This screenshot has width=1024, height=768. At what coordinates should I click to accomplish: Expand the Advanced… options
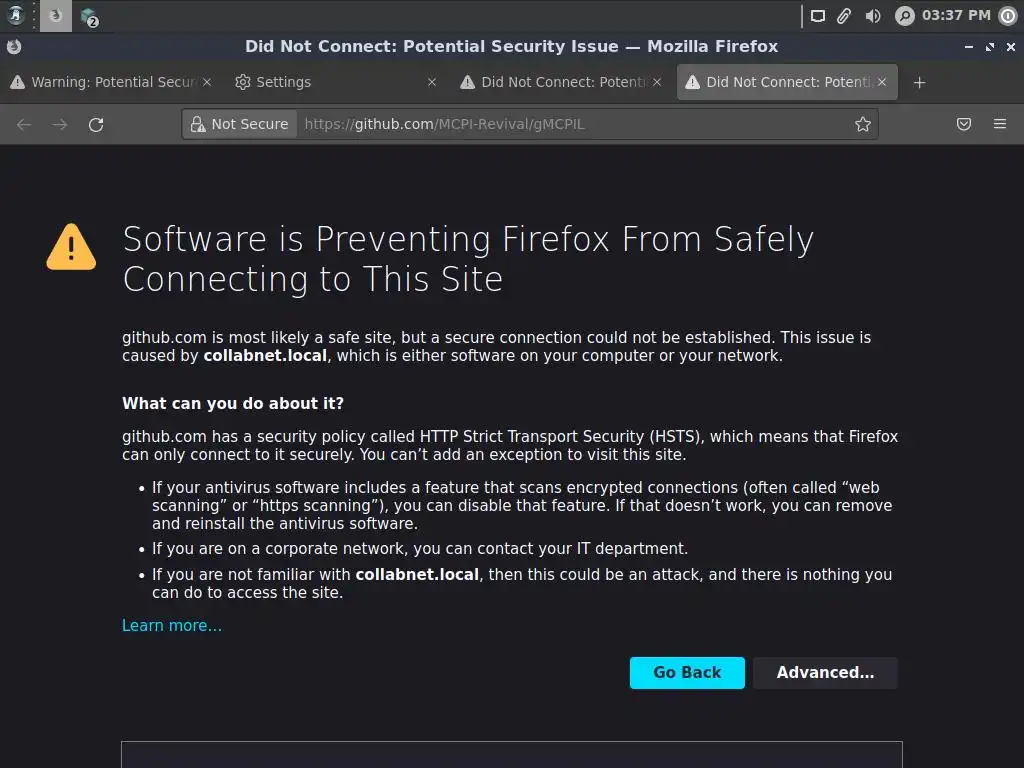click(825, 673)
